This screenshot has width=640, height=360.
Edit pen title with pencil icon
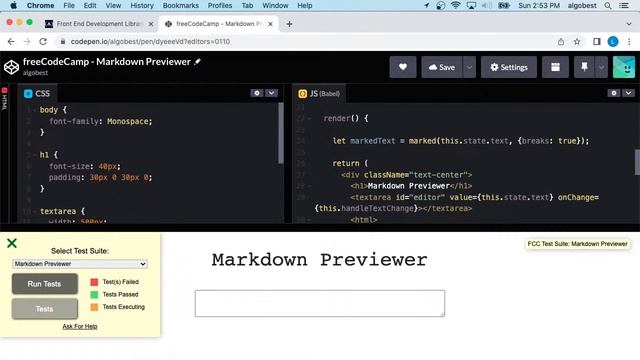[198, 62]
